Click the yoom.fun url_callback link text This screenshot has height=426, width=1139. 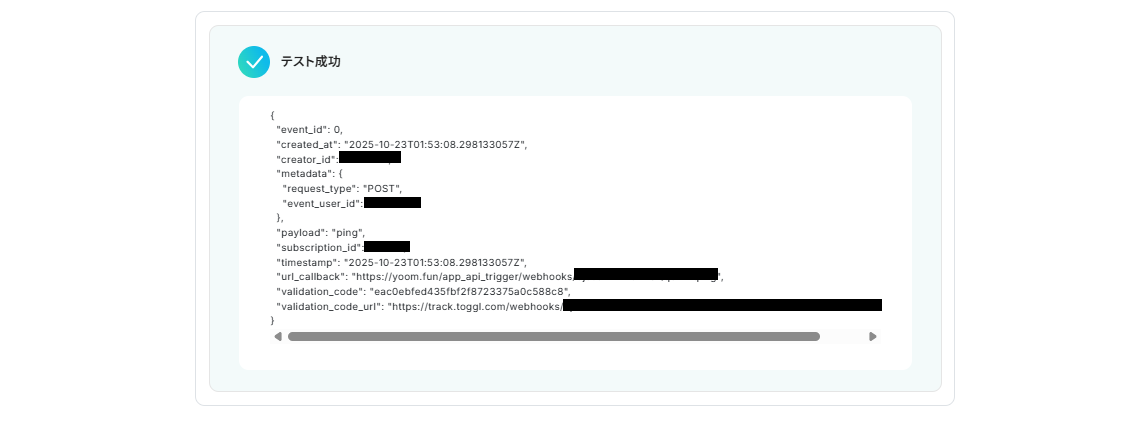point(463,276)
